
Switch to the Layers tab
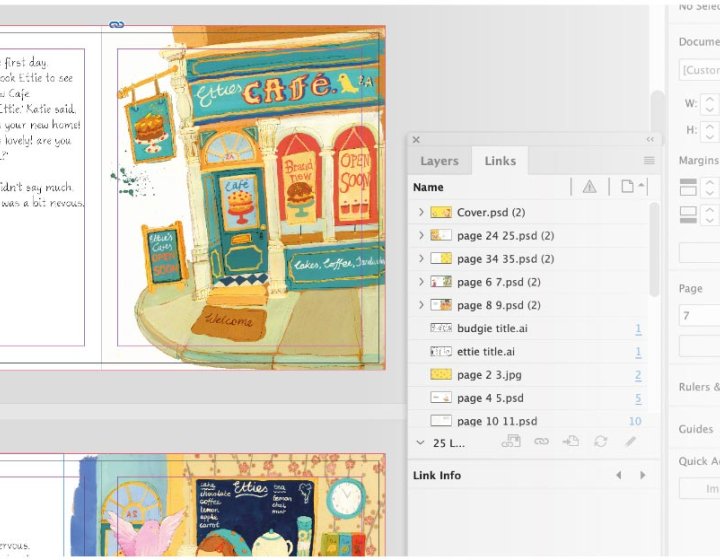click(439, 161)
